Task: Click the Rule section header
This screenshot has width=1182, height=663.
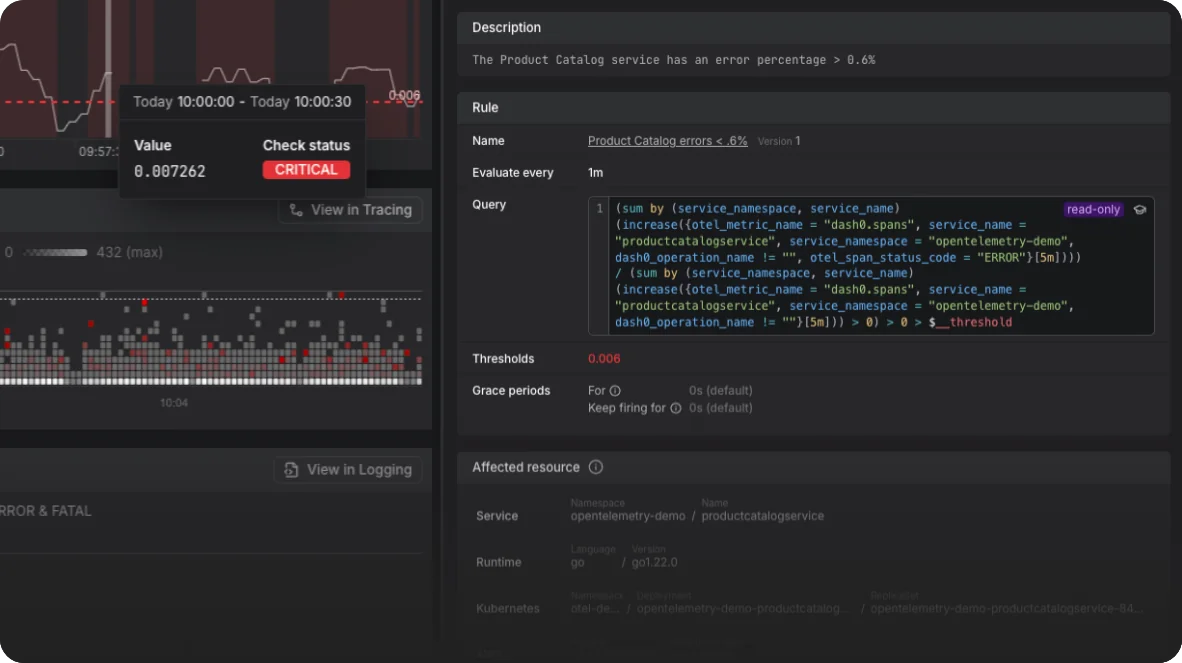Action: (813, 108)
